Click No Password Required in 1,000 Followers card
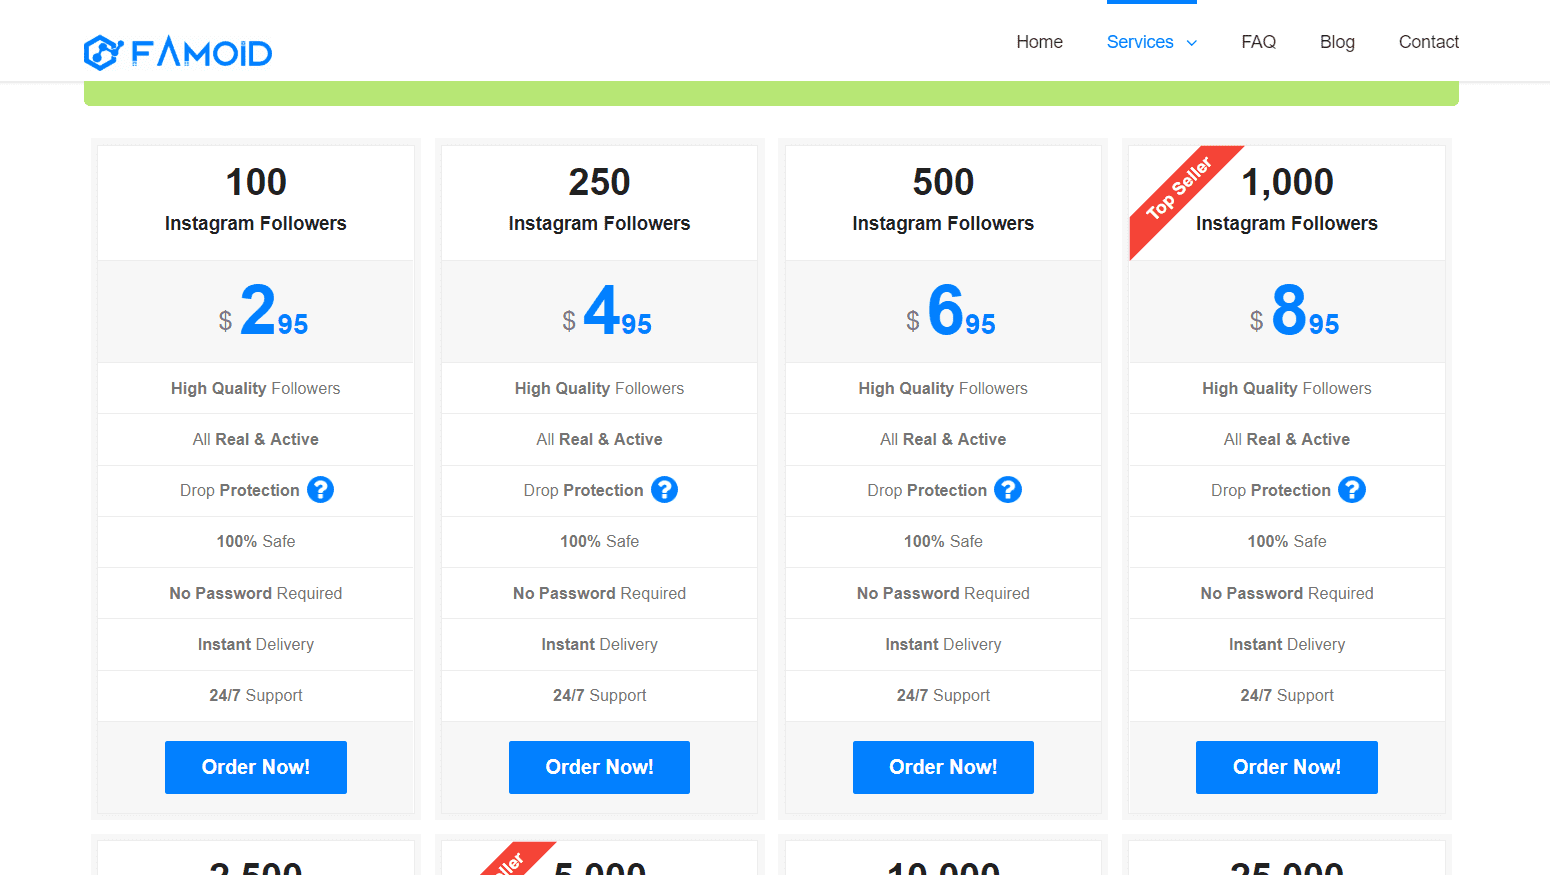 coord(1287,593)
